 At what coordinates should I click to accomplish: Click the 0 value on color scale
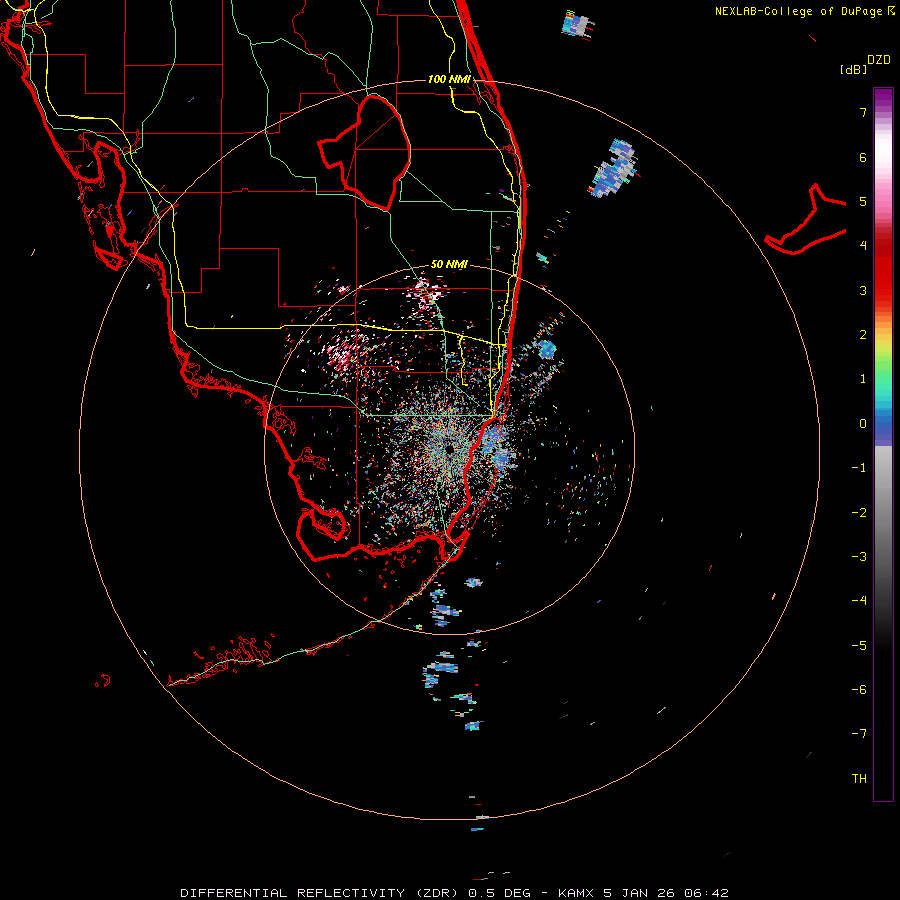coord(863,424)
